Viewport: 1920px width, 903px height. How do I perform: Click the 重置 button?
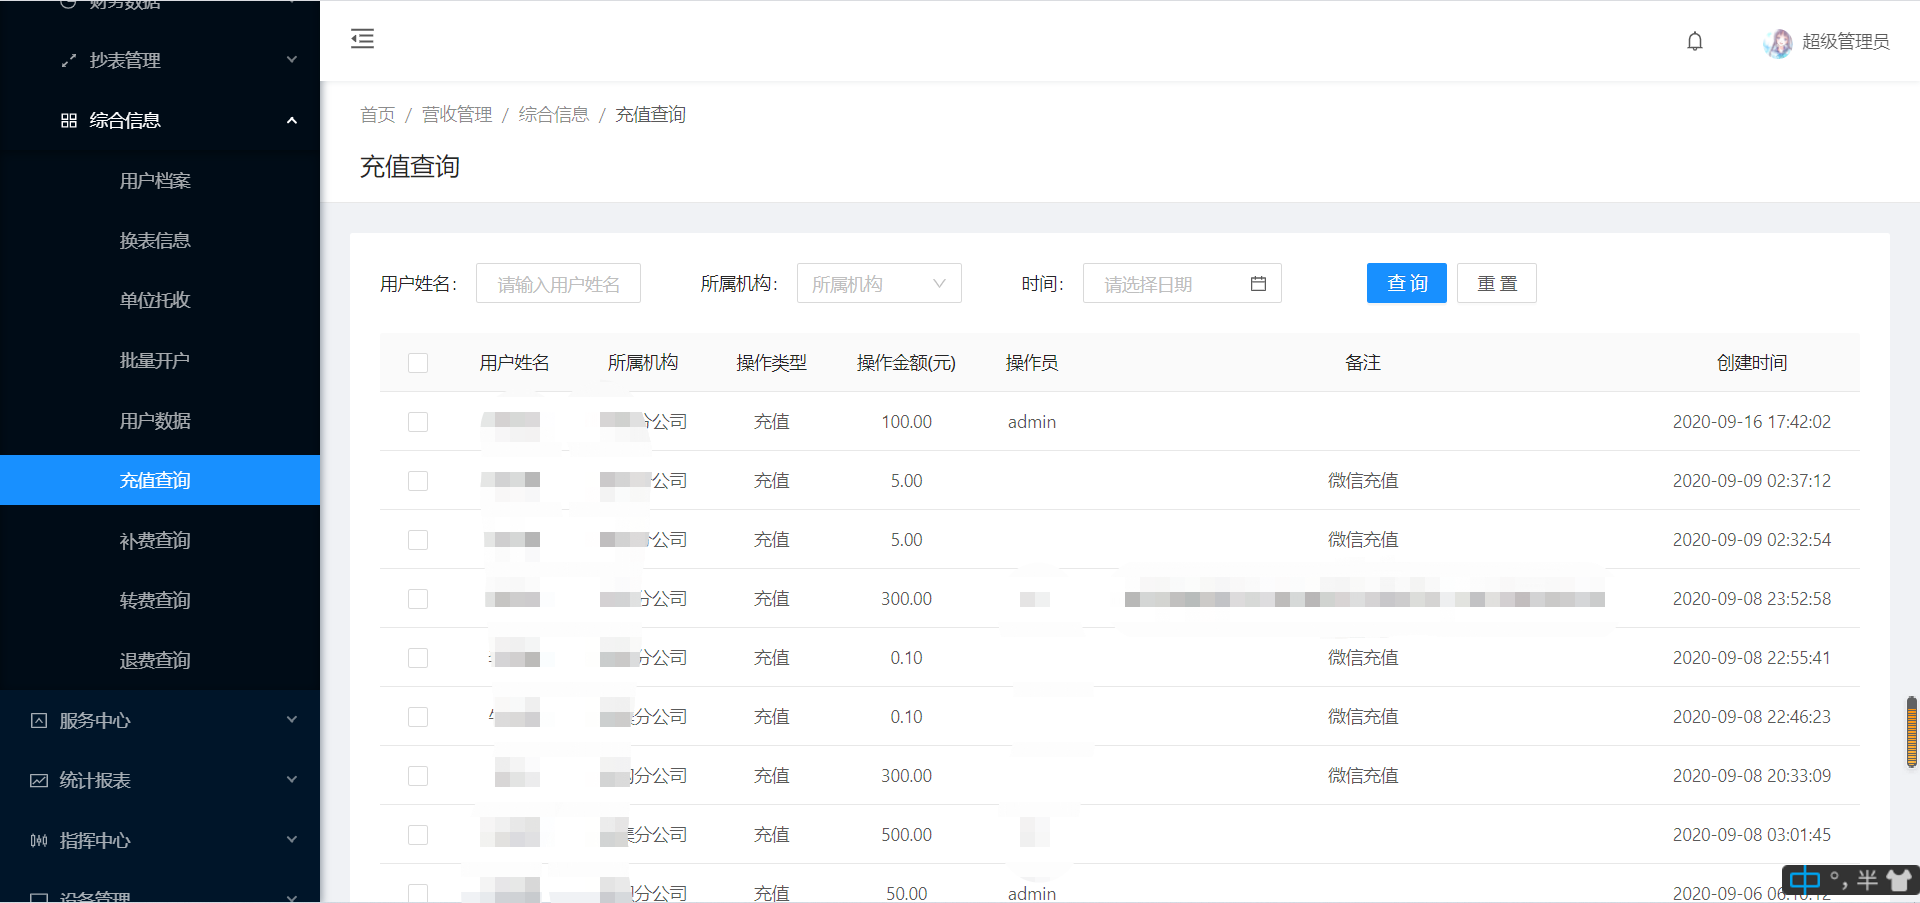pos(1497,283)
